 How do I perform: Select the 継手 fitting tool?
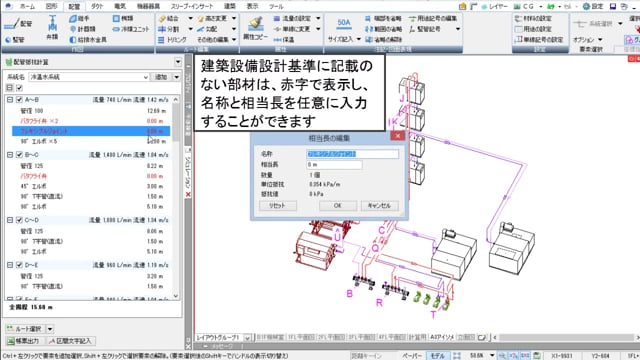click(x=79, y=18)
